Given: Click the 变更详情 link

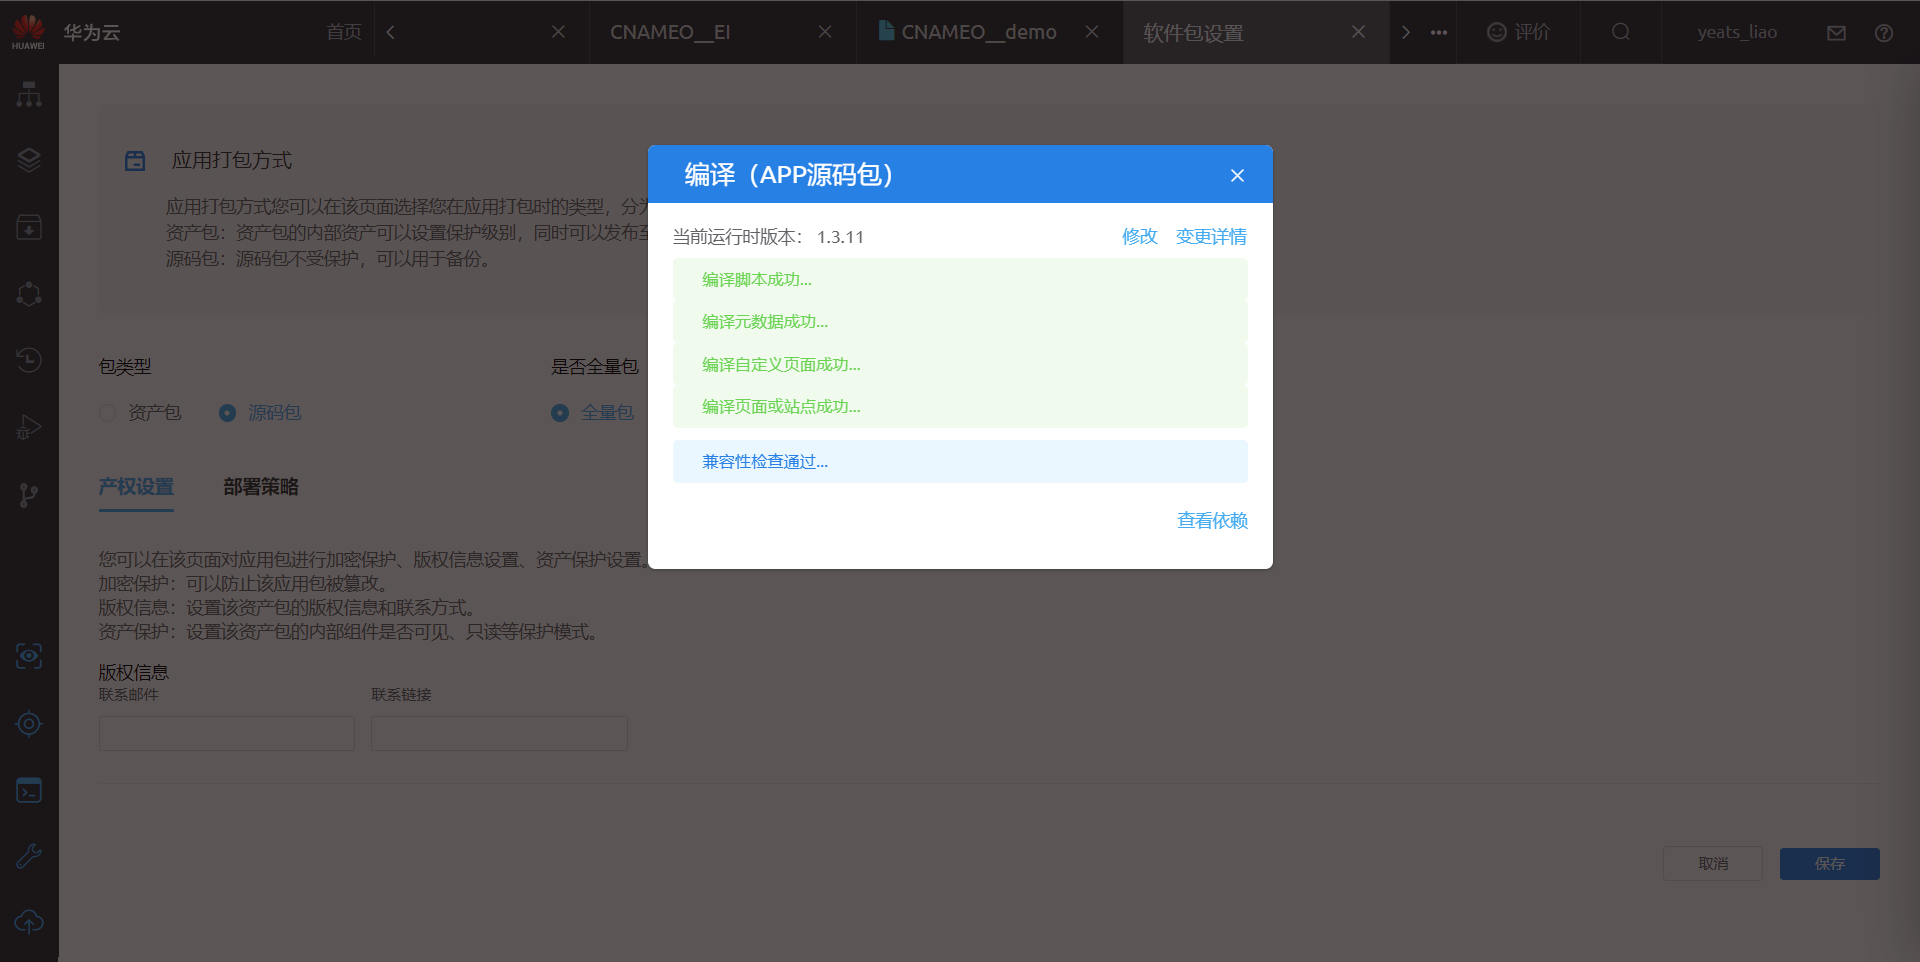Looking at the screenshot, I should [1211, 237].
